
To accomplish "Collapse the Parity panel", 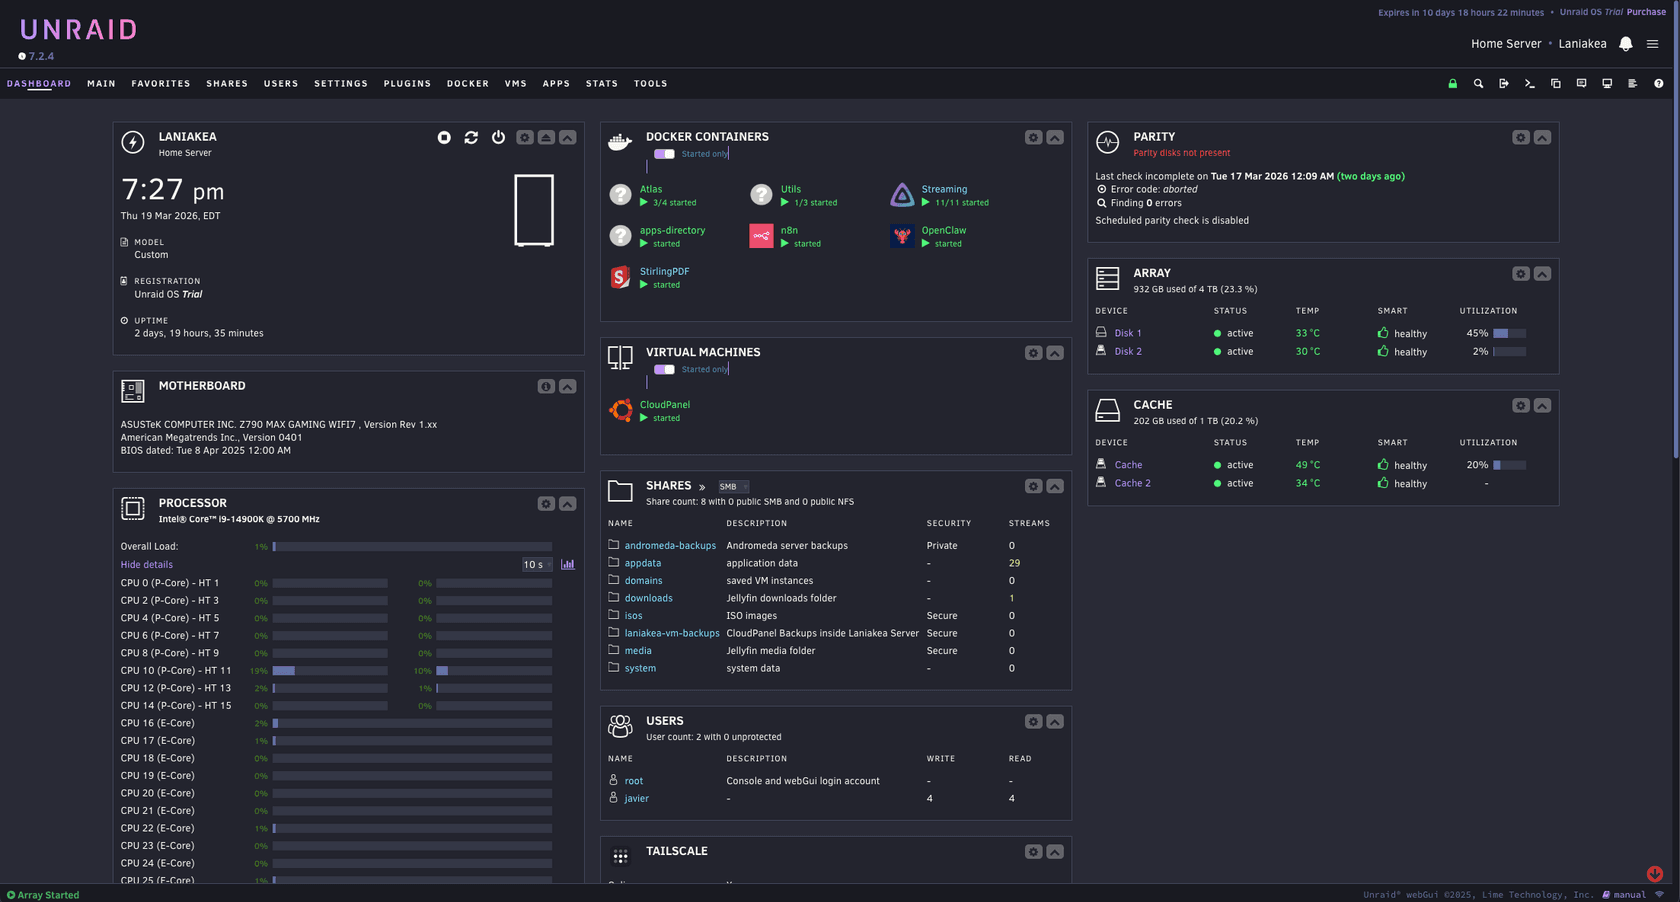I will [x=1543, y=137].
